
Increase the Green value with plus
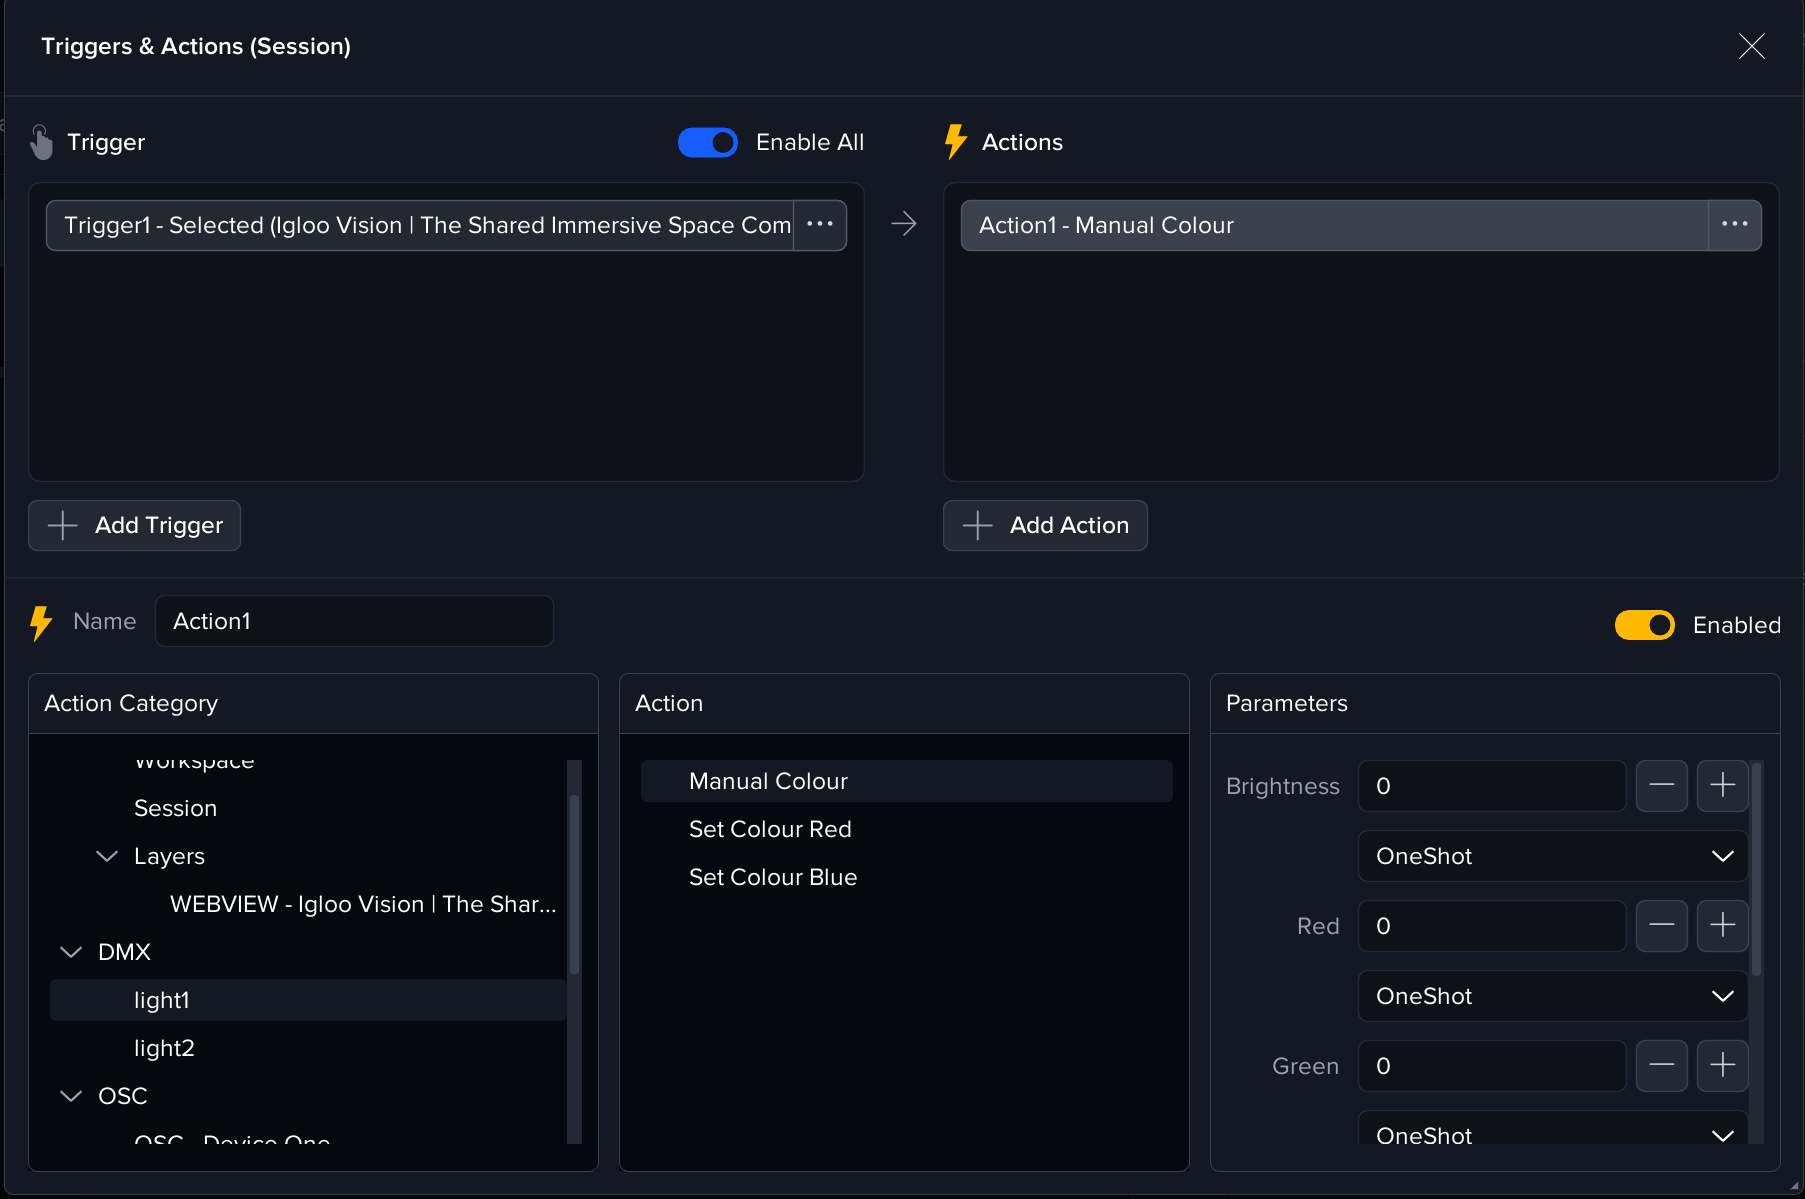tap(1722, 1066)
